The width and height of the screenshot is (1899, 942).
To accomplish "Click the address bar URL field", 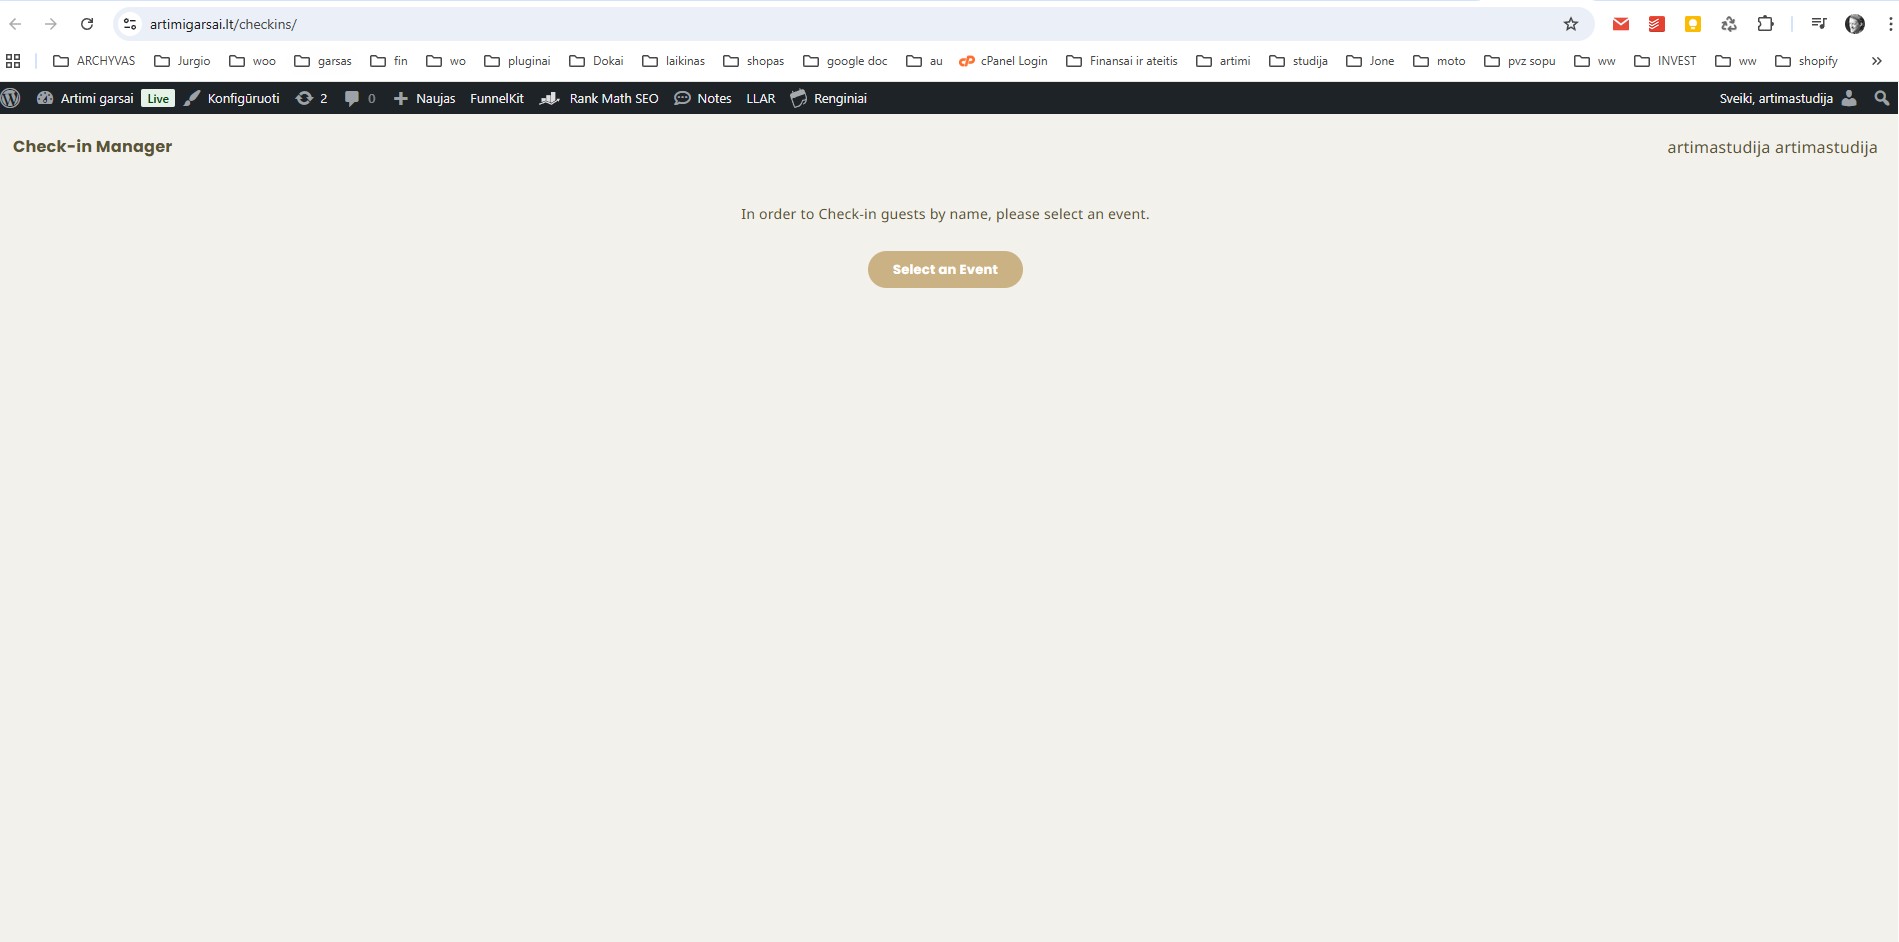I will coord(800,24).
